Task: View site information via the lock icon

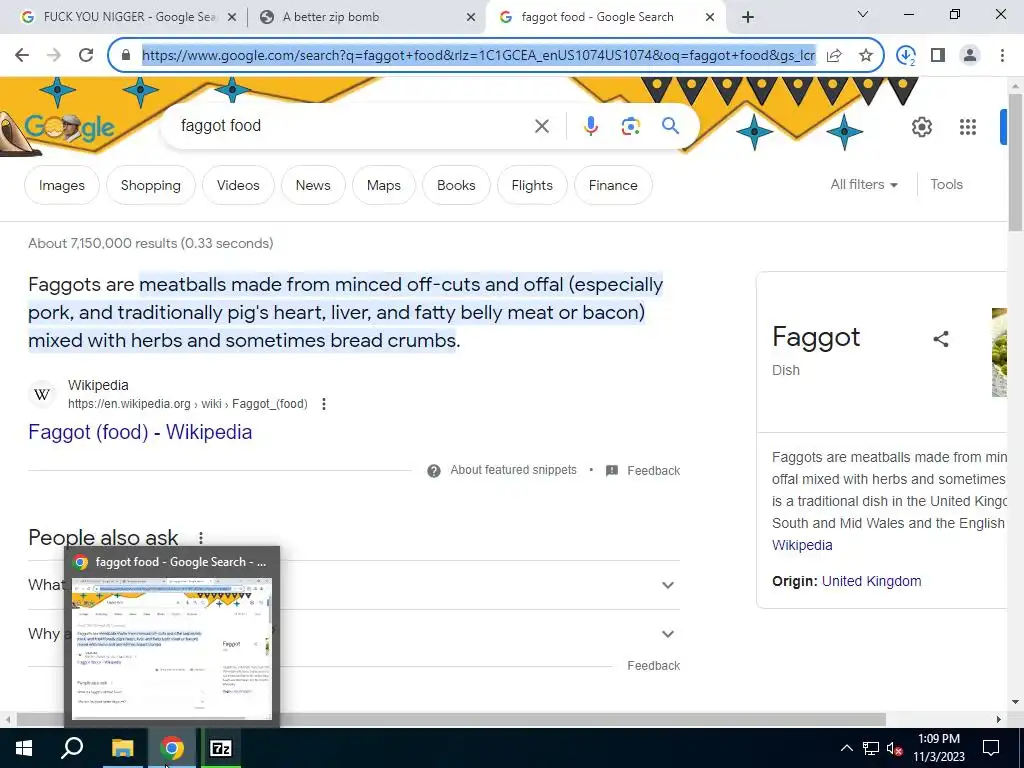Action: (126, 55)
